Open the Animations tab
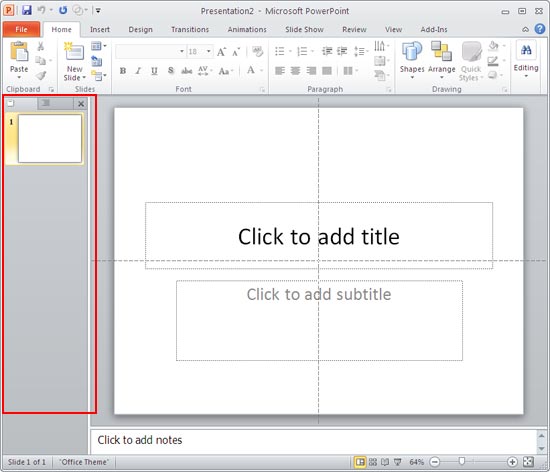The height and width of the screenshot is (472, 550). [247, 29]
